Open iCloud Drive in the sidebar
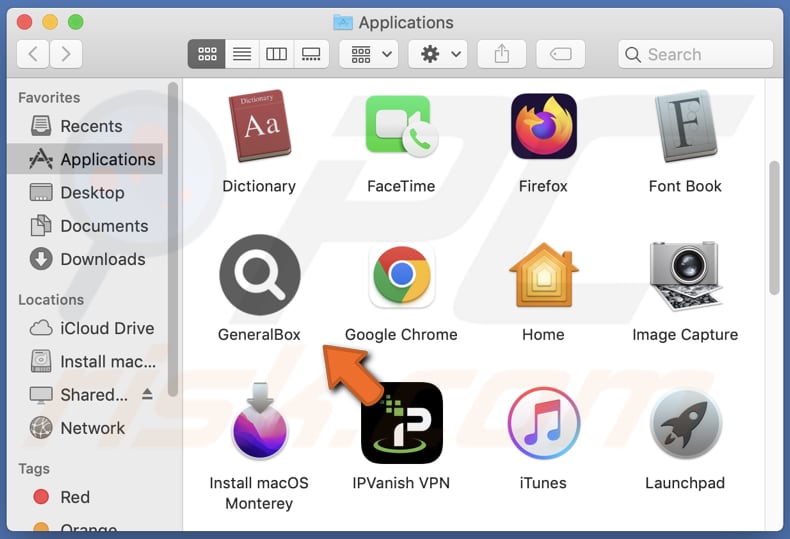This screenshot has height=539, width=790. click(x=85, y=328)
